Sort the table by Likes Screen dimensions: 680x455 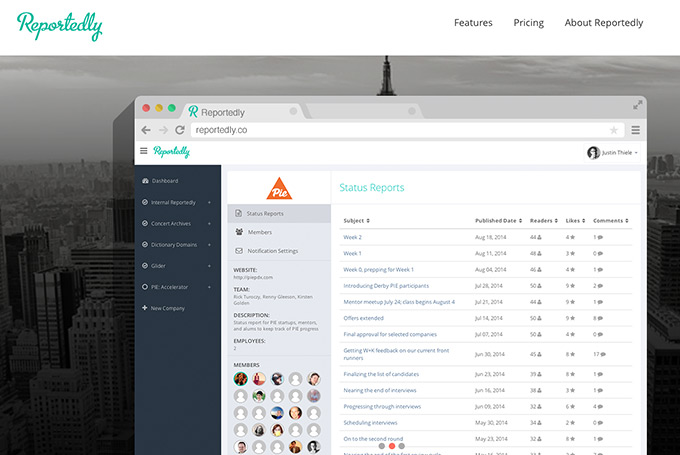(575, 221)
